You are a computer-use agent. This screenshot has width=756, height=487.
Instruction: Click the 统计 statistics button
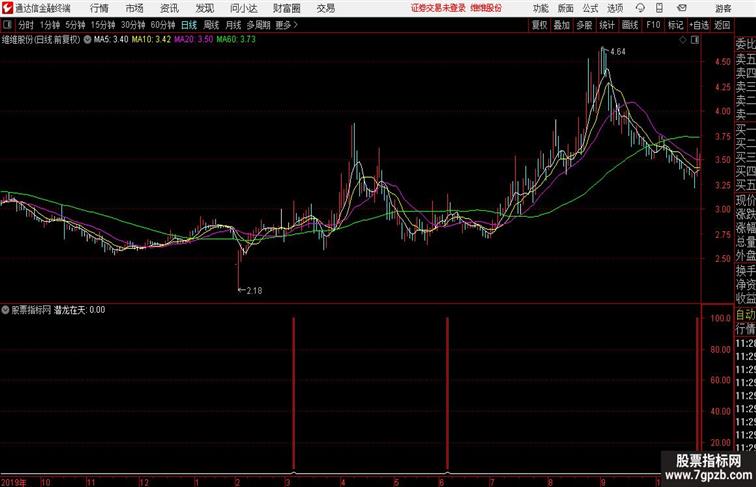point(607,25)
